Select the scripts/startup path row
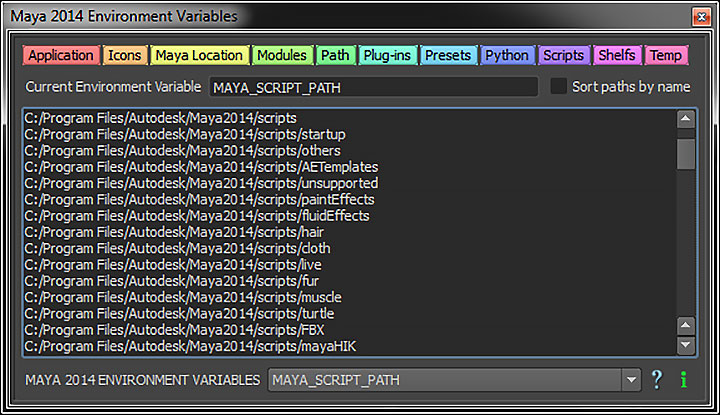The image size is (720, 415). [x=349, y=135]
